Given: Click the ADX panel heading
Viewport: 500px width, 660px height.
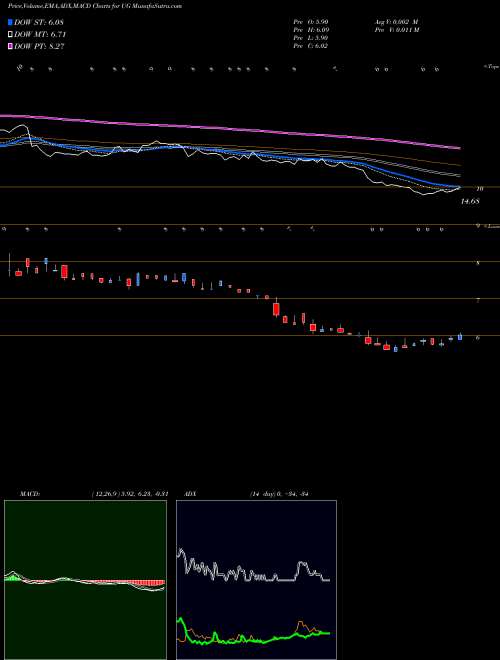Looking at the screenshot, I should coord(191,494).
